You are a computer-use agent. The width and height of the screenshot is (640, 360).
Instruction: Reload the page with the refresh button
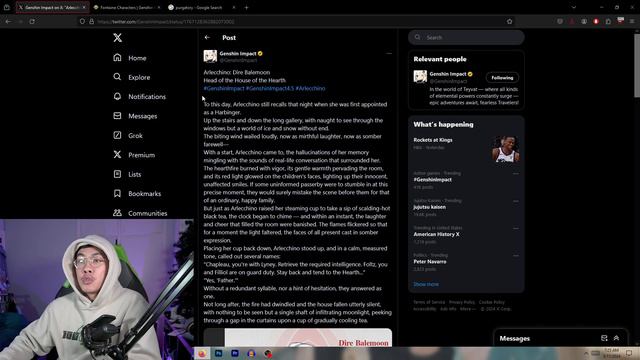click(x=32, y=21)
